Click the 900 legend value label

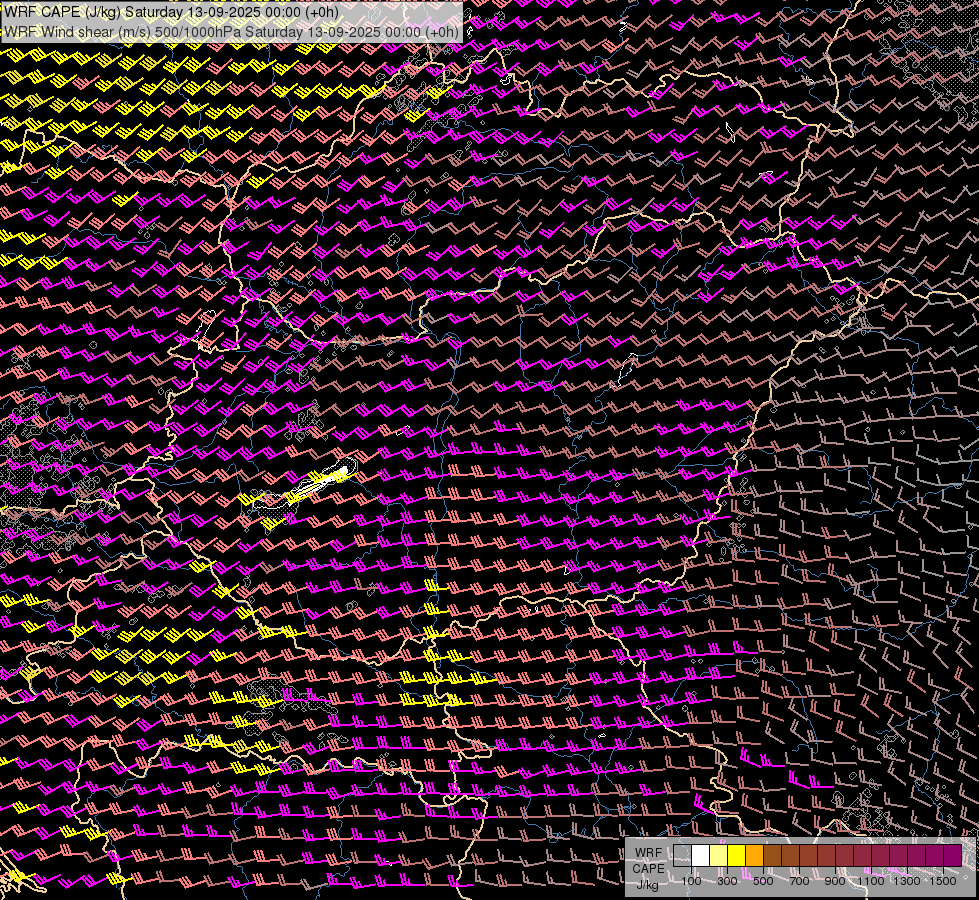pyautogui.click(x=835, y=881)
